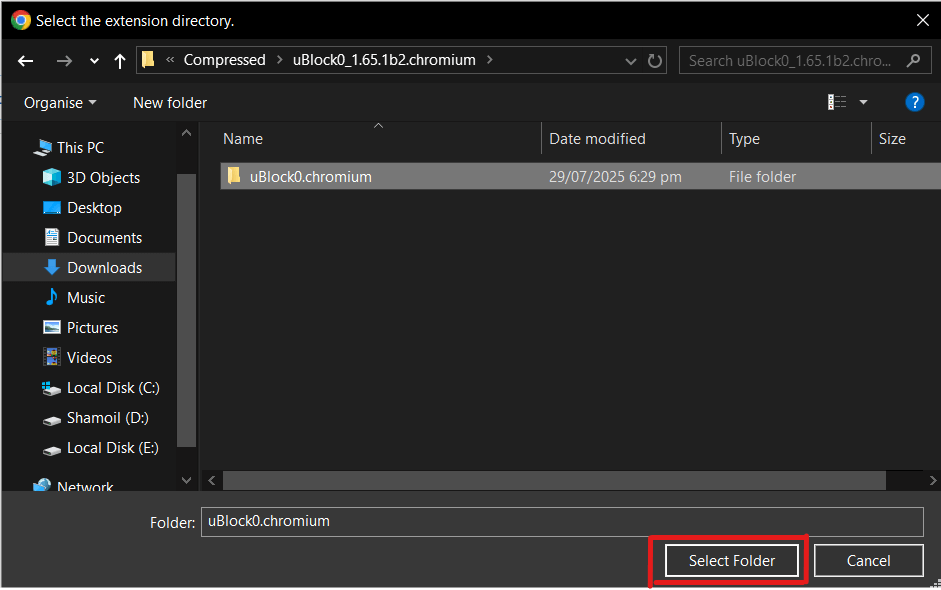Refresh the current folder view
941x590 pixels.
[655, 61]
